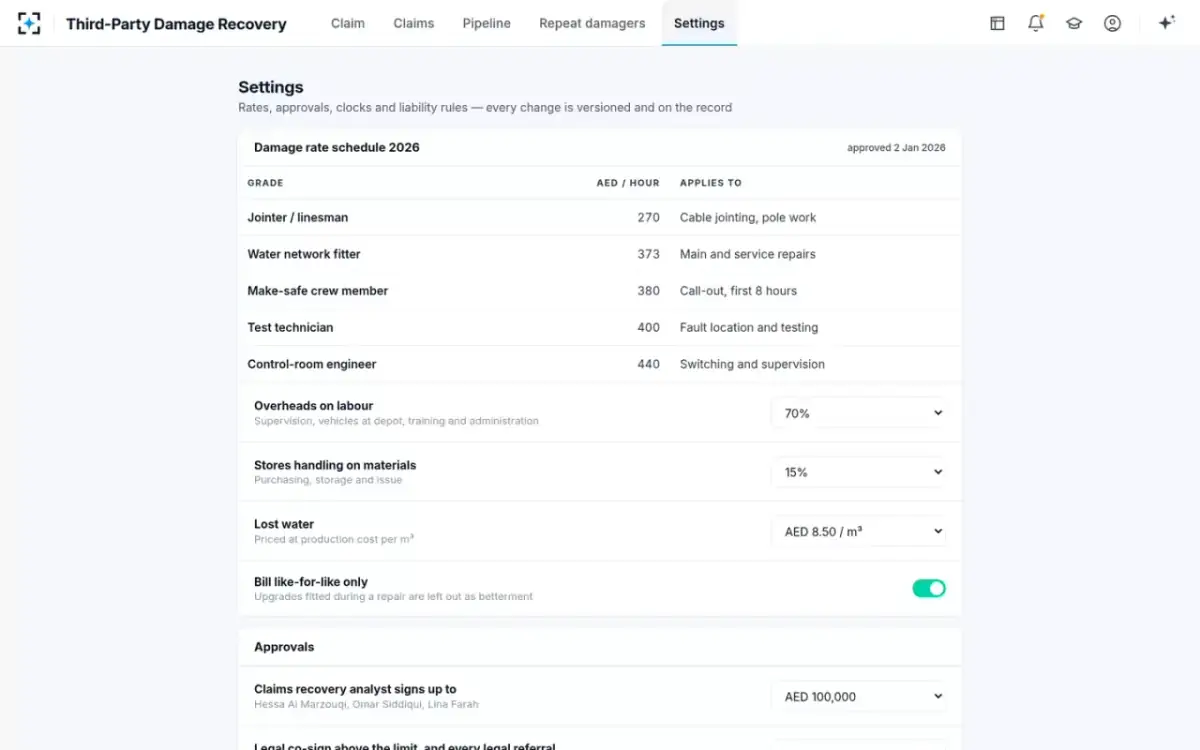The image size is (1200, 750).
Task: Click the GRADE column header
Action: (265, 183)
